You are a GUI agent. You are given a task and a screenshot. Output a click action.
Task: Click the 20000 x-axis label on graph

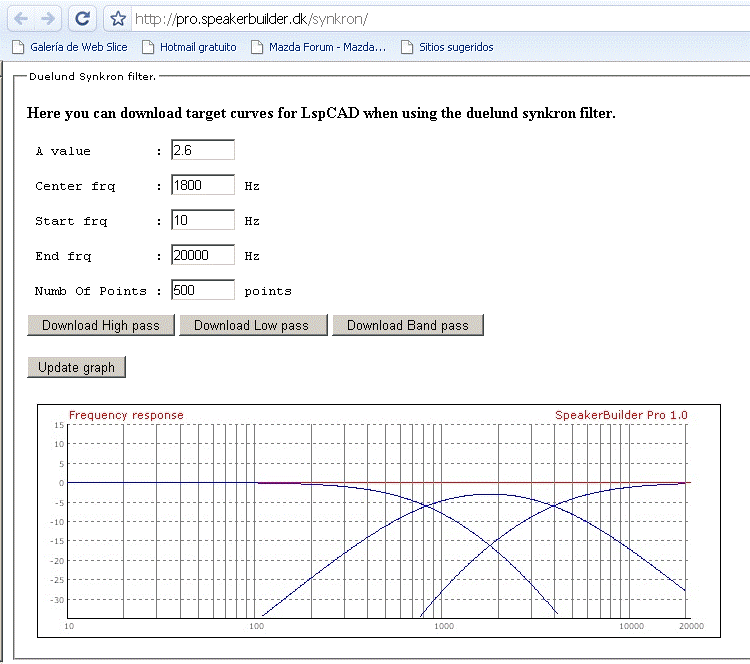pos(691,626)
